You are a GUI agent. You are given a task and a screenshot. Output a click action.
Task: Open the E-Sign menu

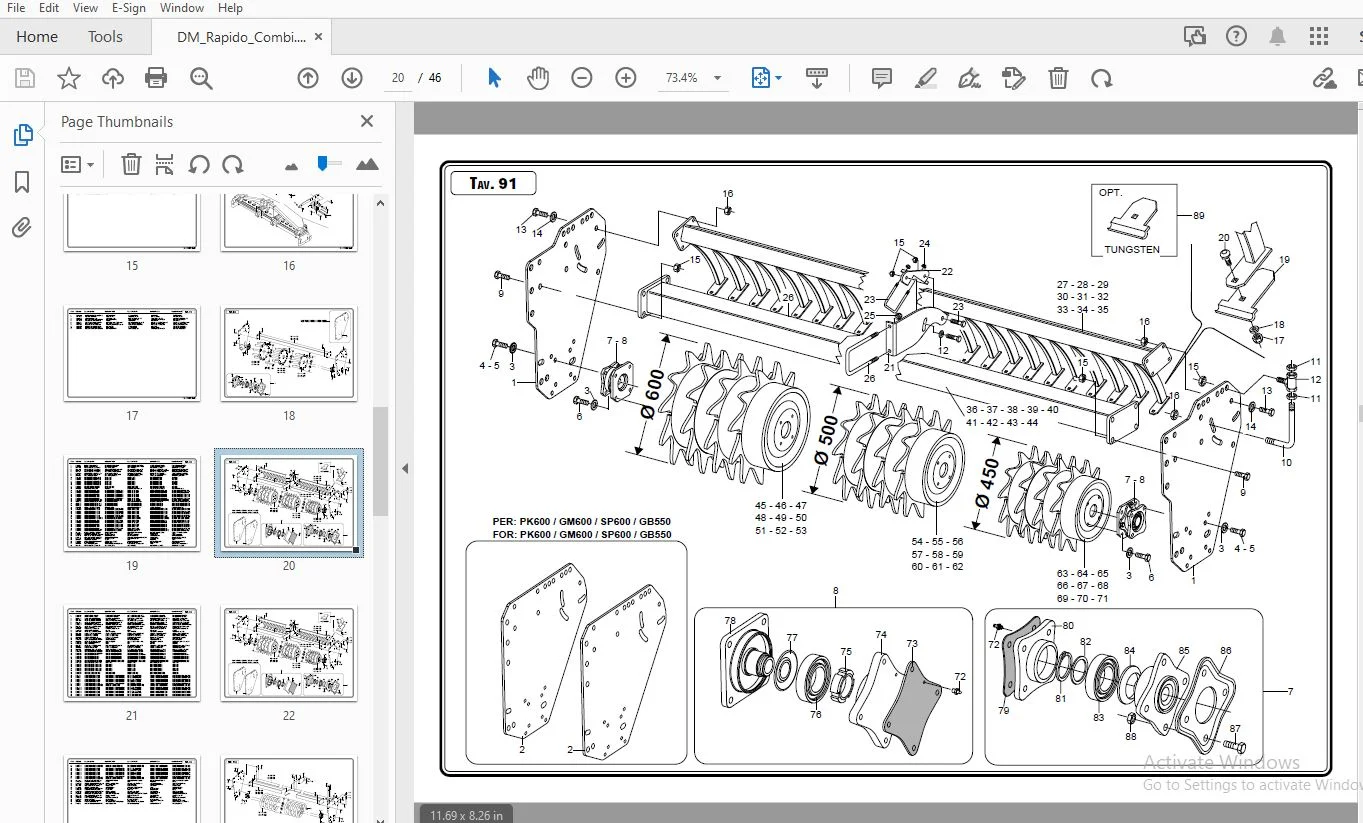(128, 8)
